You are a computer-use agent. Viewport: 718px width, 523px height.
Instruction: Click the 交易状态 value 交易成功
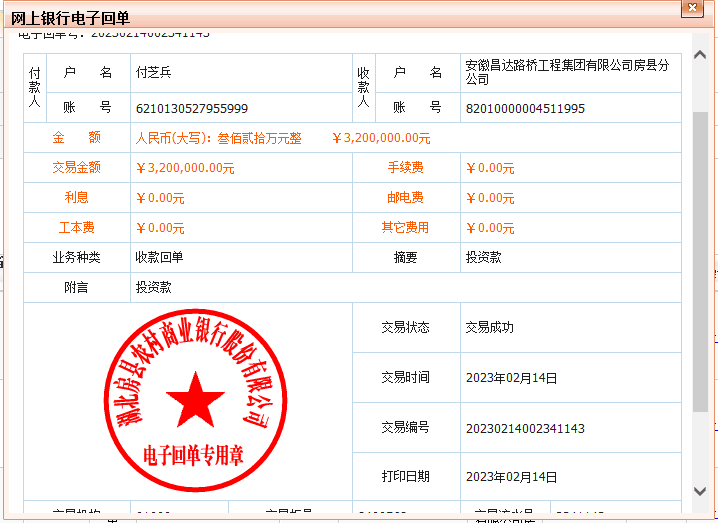point(490,327)
